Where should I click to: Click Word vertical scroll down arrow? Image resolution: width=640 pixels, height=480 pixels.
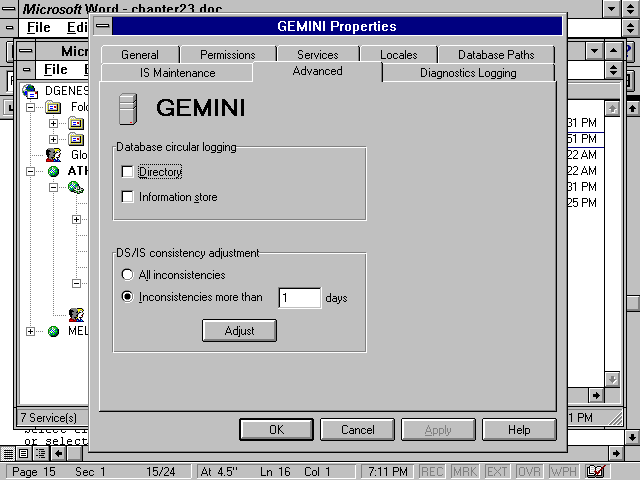(632, 437)
